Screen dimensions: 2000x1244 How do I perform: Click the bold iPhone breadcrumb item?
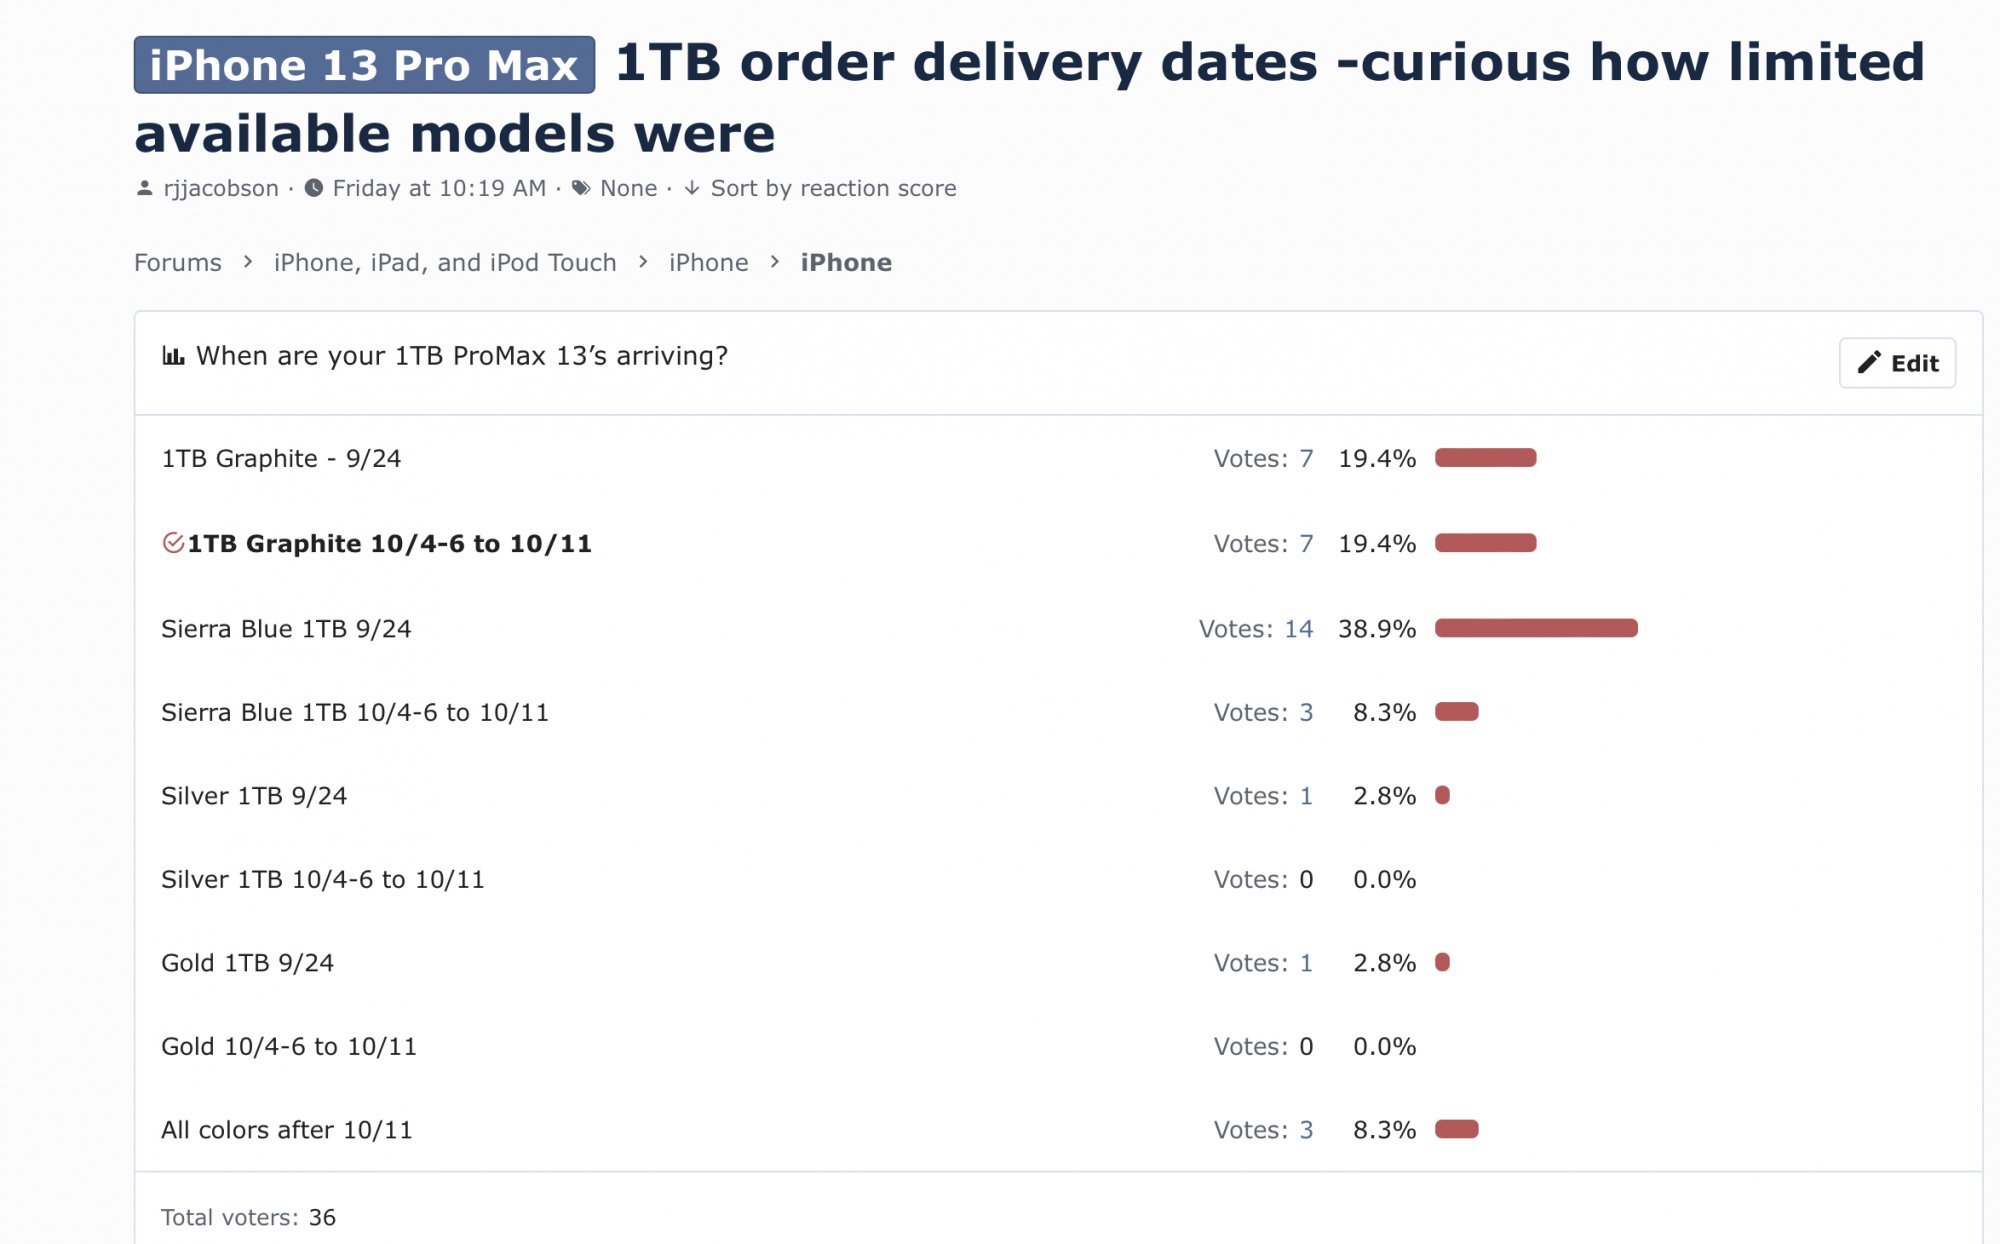(x=846, y=262)
